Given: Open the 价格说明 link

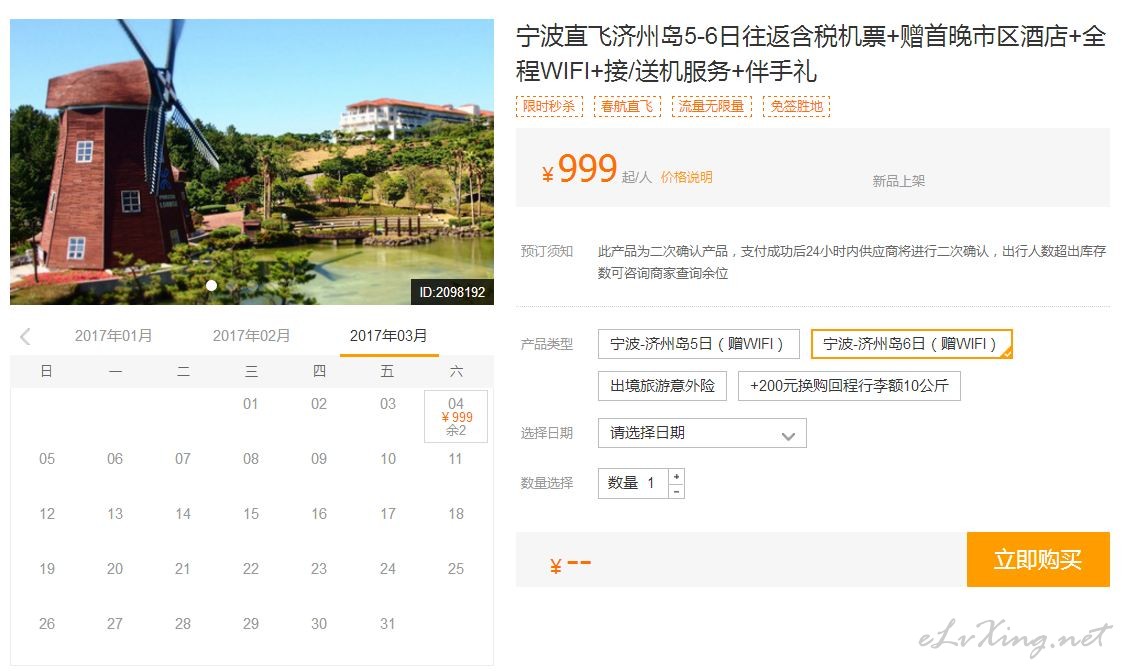Looking at the screenshot, I should 686,177.
